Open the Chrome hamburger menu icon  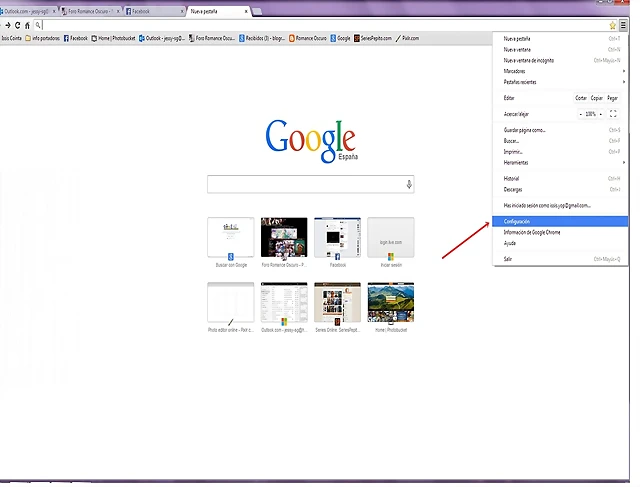[623, 25]
